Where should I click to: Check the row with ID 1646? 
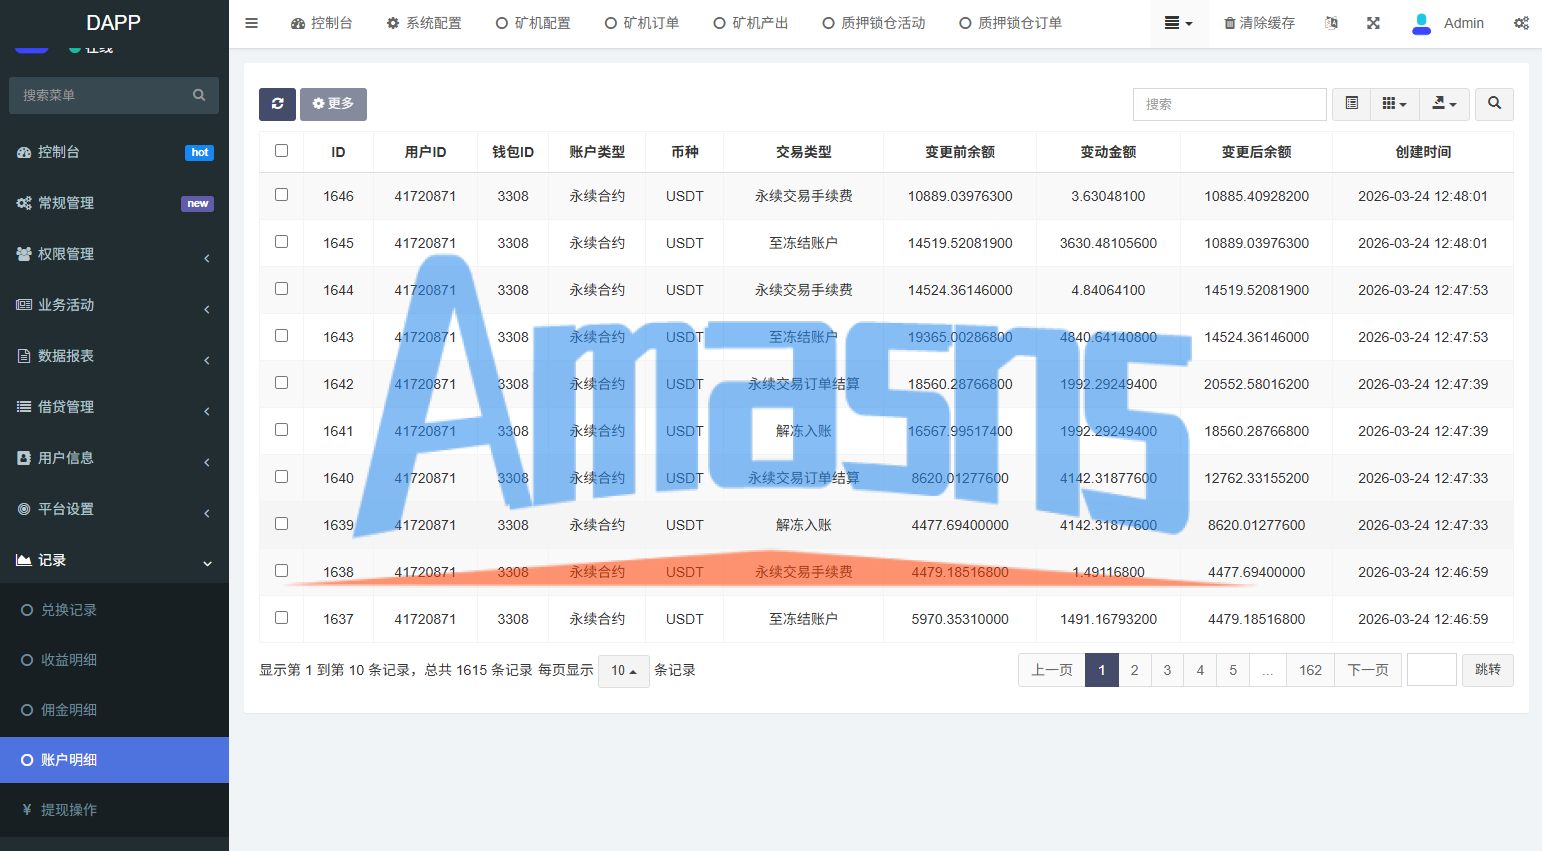[281, 195]
